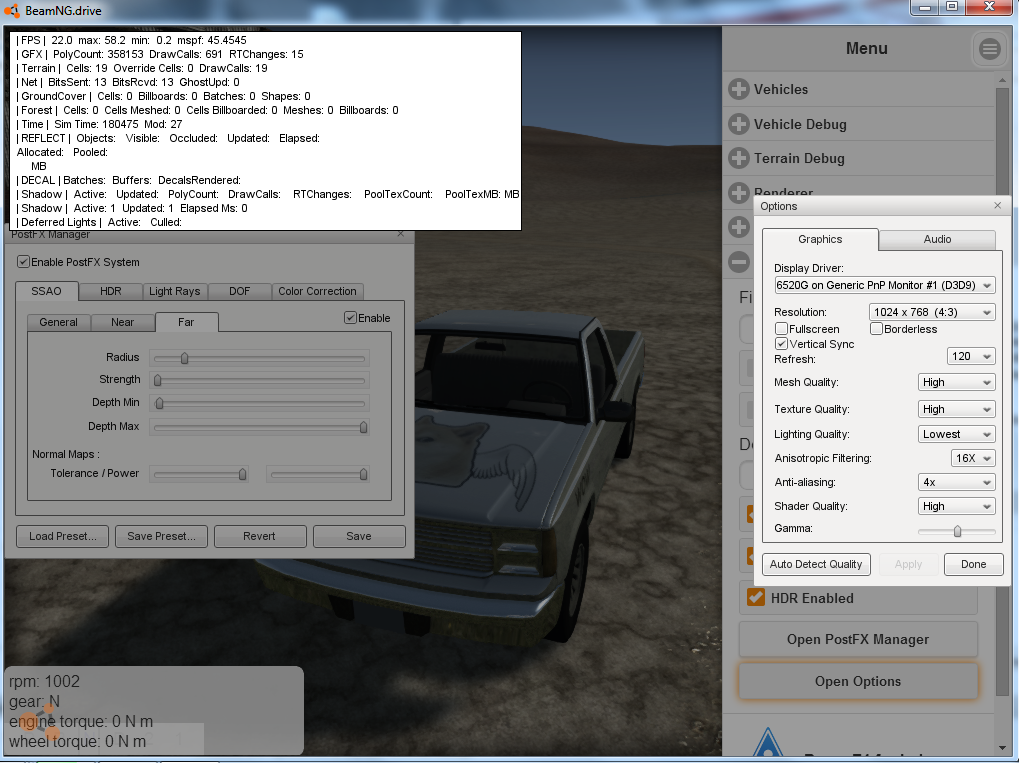Close the Options dialog X icon

click(x=998, y=205)
